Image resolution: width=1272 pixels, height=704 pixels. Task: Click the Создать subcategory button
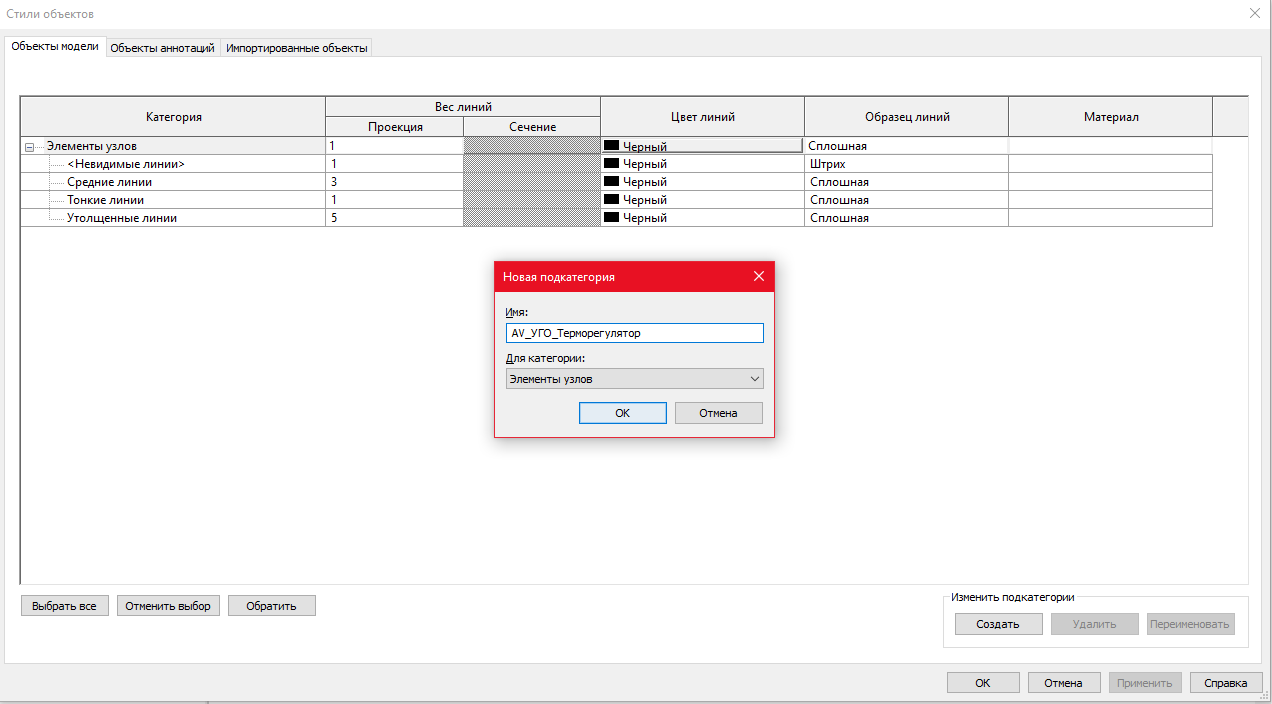tap(998, 624)
